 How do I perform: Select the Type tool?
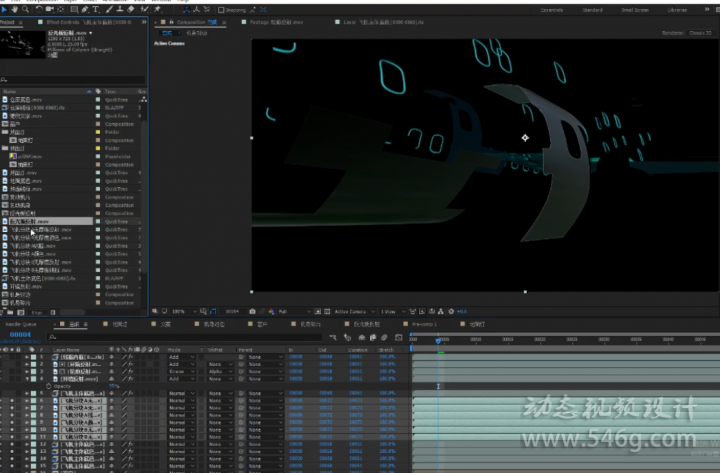pyautogui.click(x=96, y=9)
